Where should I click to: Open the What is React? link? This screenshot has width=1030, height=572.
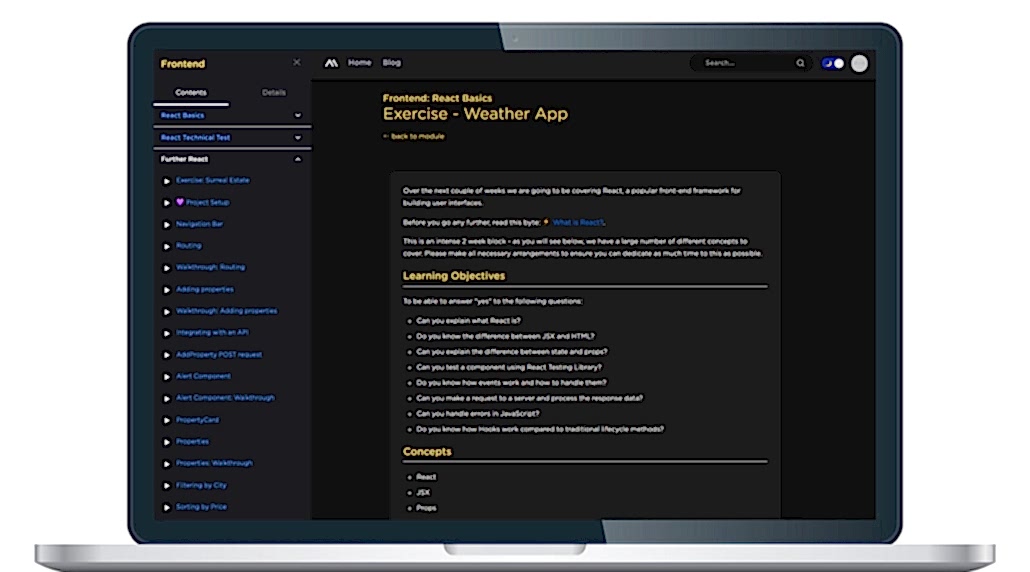coord(579,222)
